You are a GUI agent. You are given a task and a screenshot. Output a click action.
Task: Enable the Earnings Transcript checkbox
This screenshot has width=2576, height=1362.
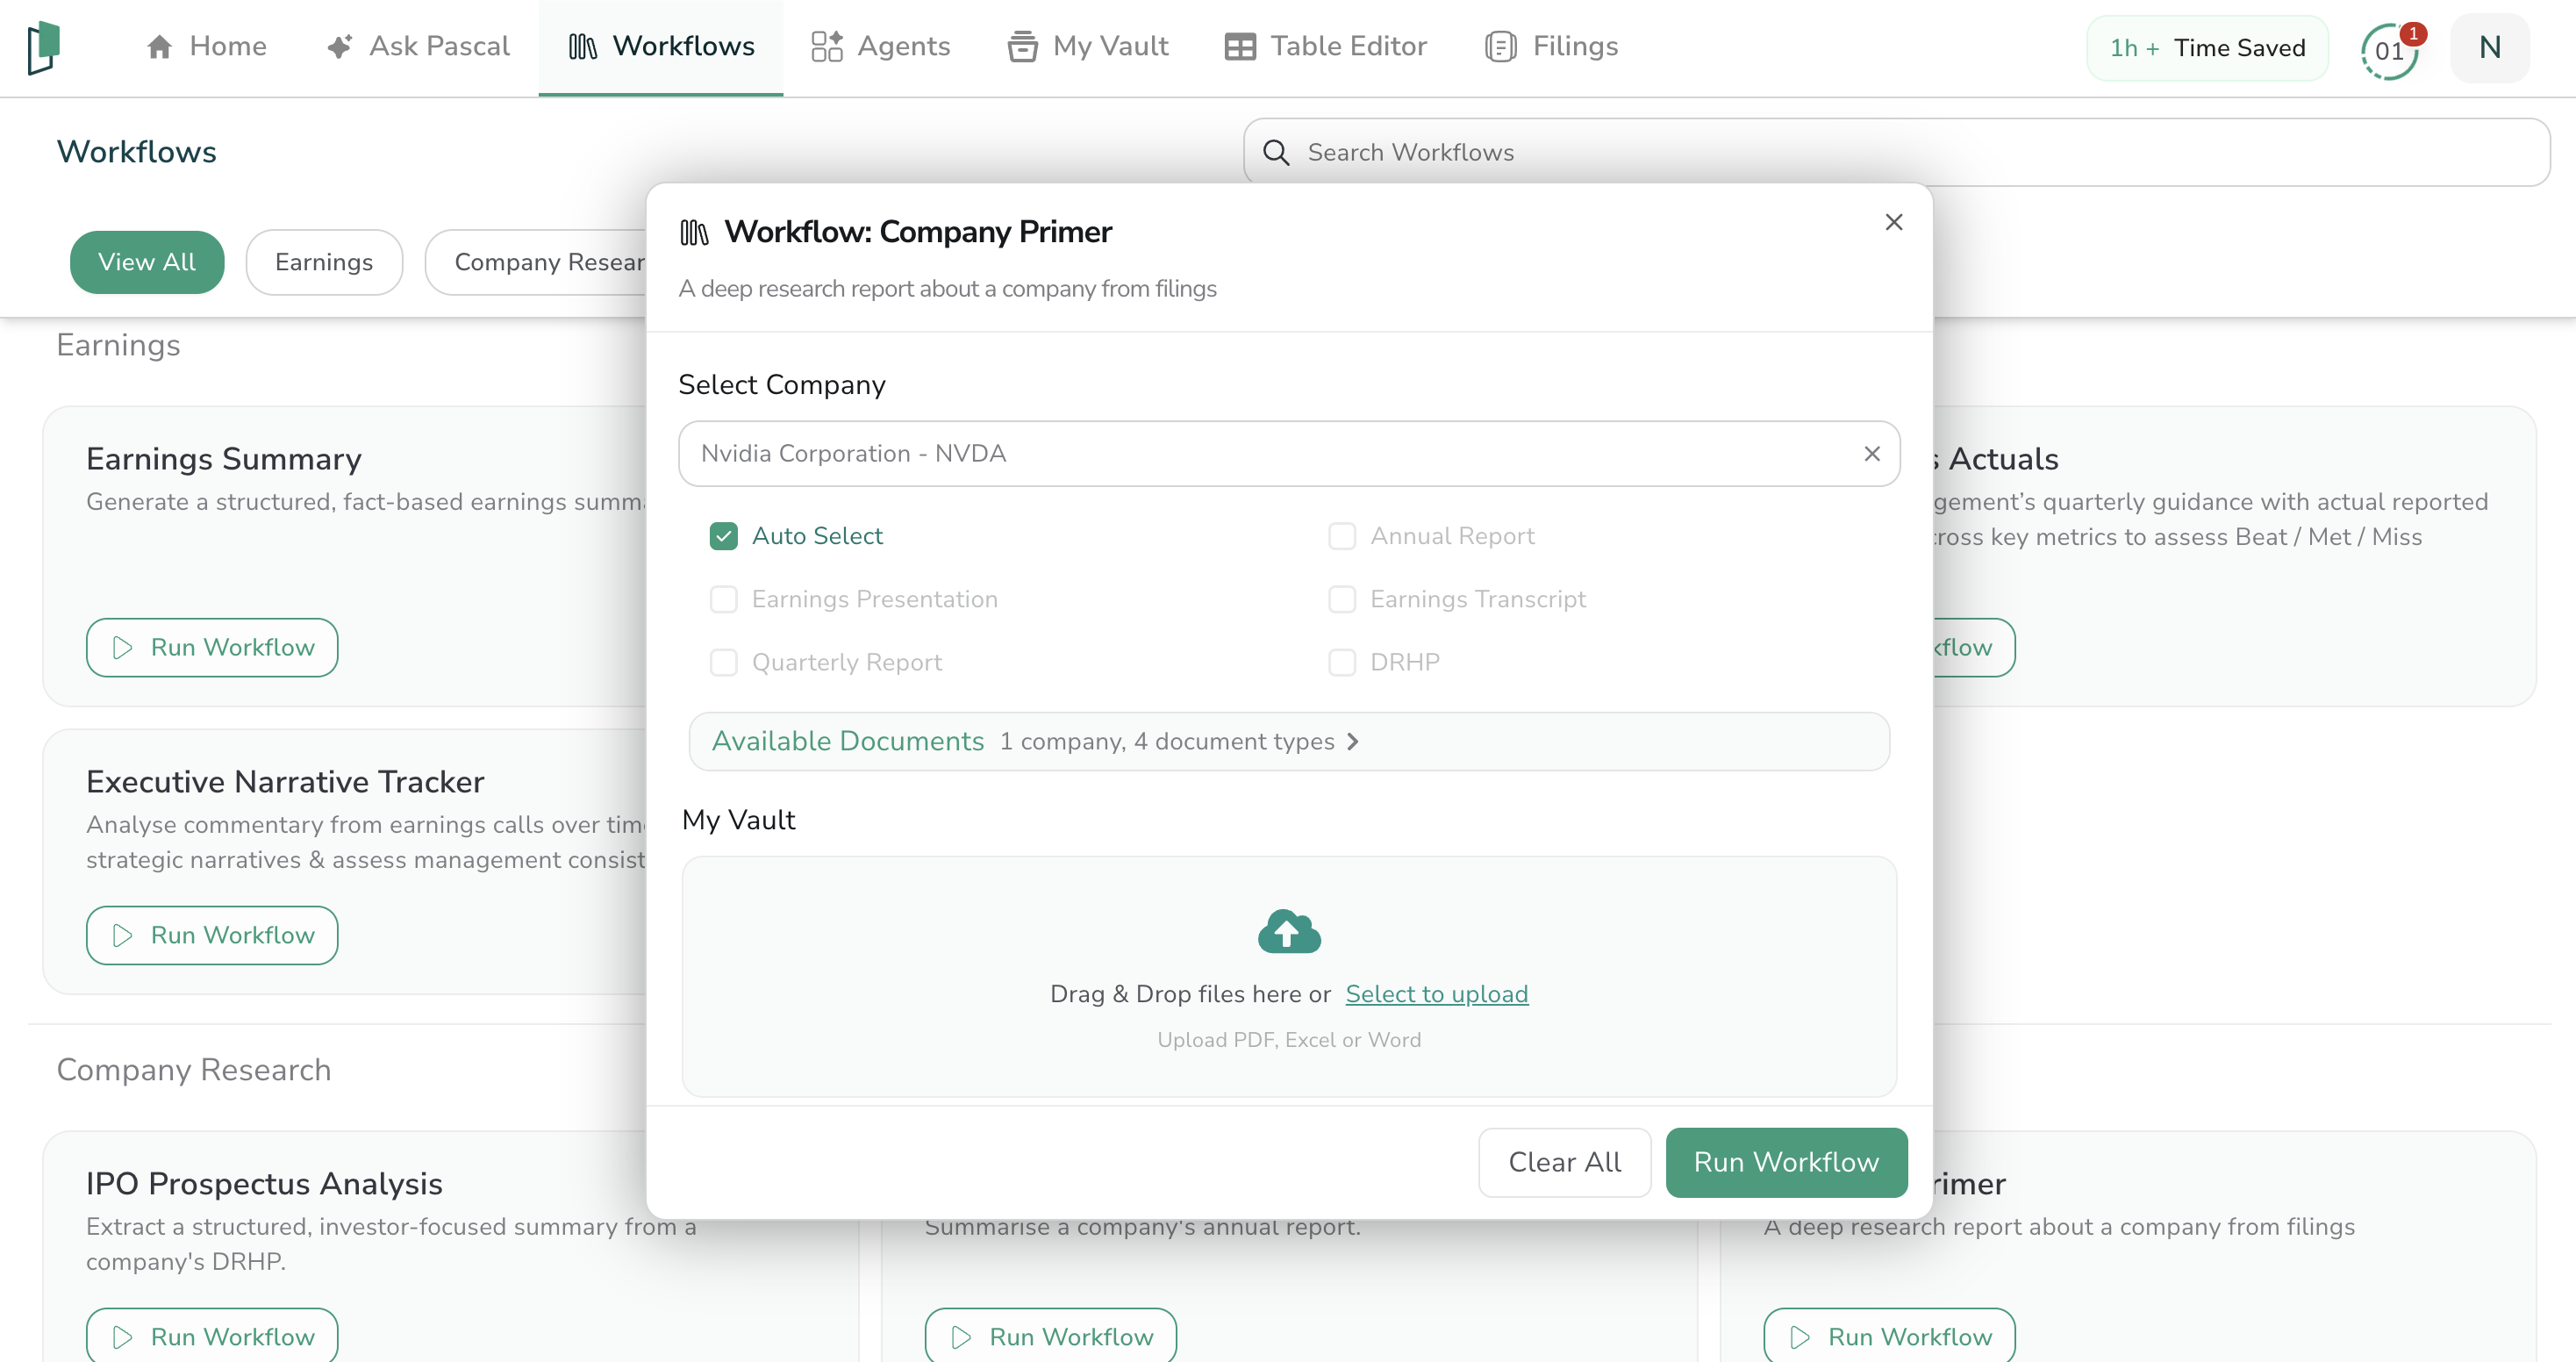tap(1341, 599)
